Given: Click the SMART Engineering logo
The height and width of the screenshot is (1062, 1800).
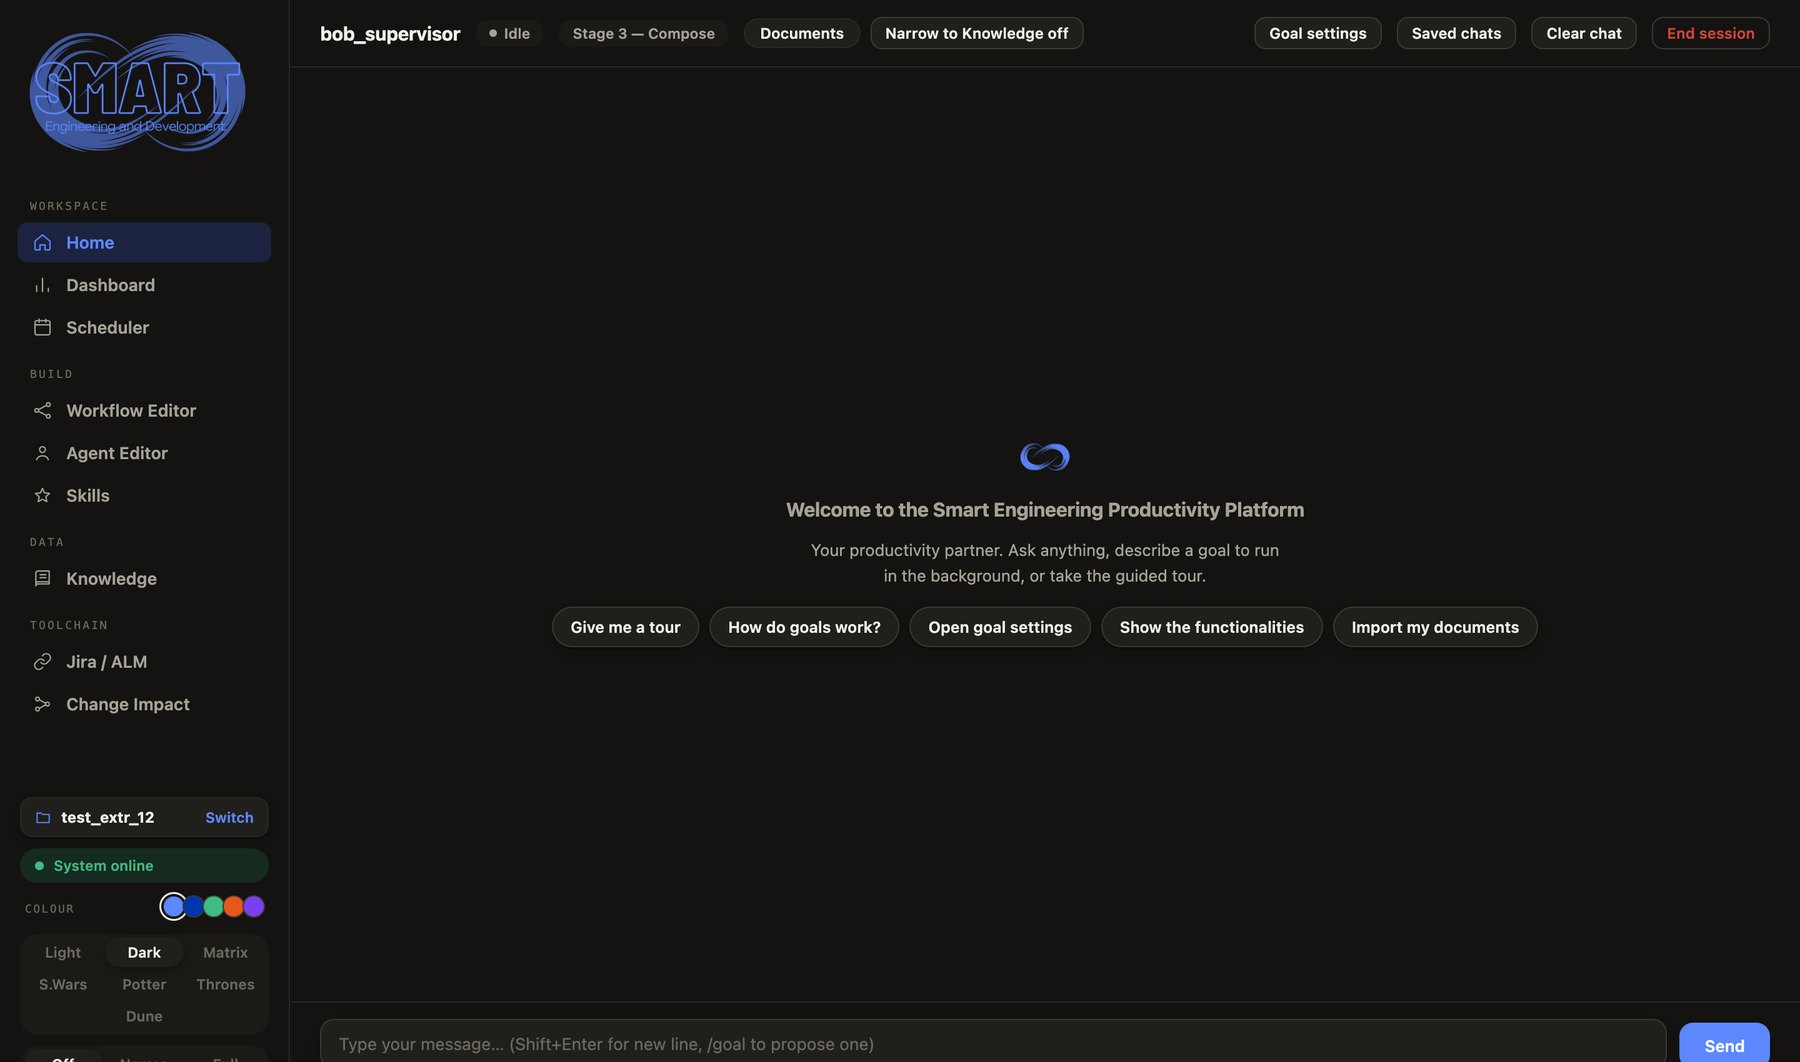Looking at the screenshot, I should click(x=137, y=92).
